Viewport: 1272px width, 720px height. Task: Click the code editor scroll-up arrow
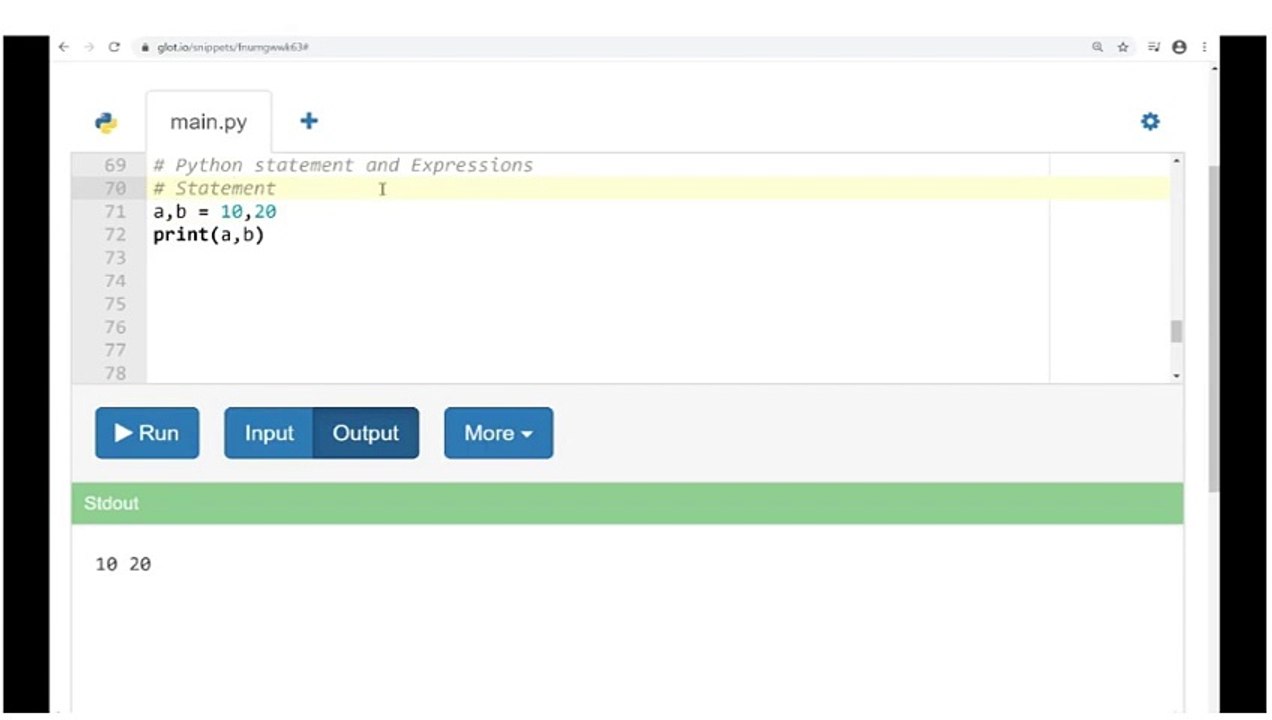click(x=1176, y=161)
